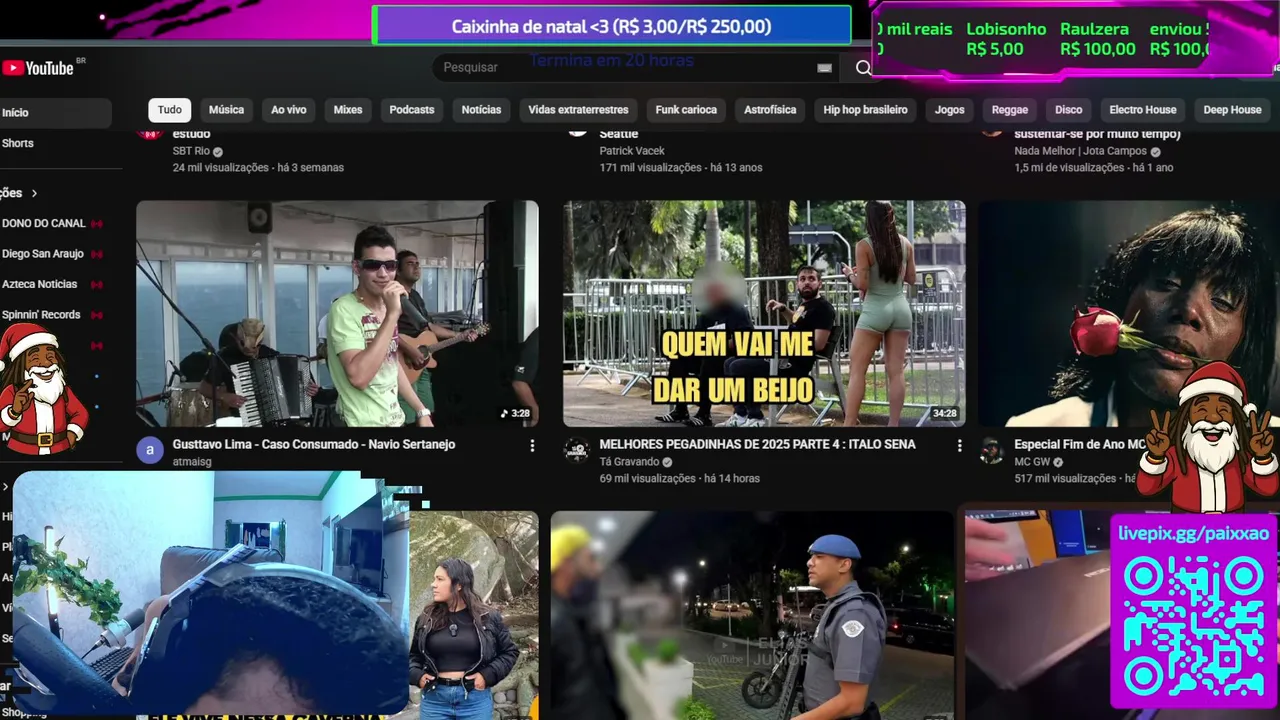Screen dimensions: 1280x720
Task: Open the Nada Melhor | Jota Campos channel name
Action: click(1080, 152)
